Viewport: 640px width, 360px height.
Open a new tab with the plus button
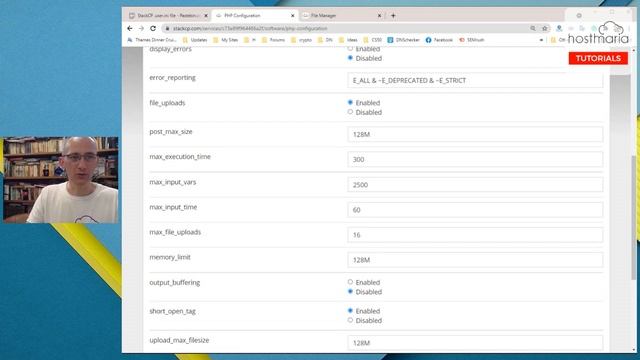tap(393, 16)
